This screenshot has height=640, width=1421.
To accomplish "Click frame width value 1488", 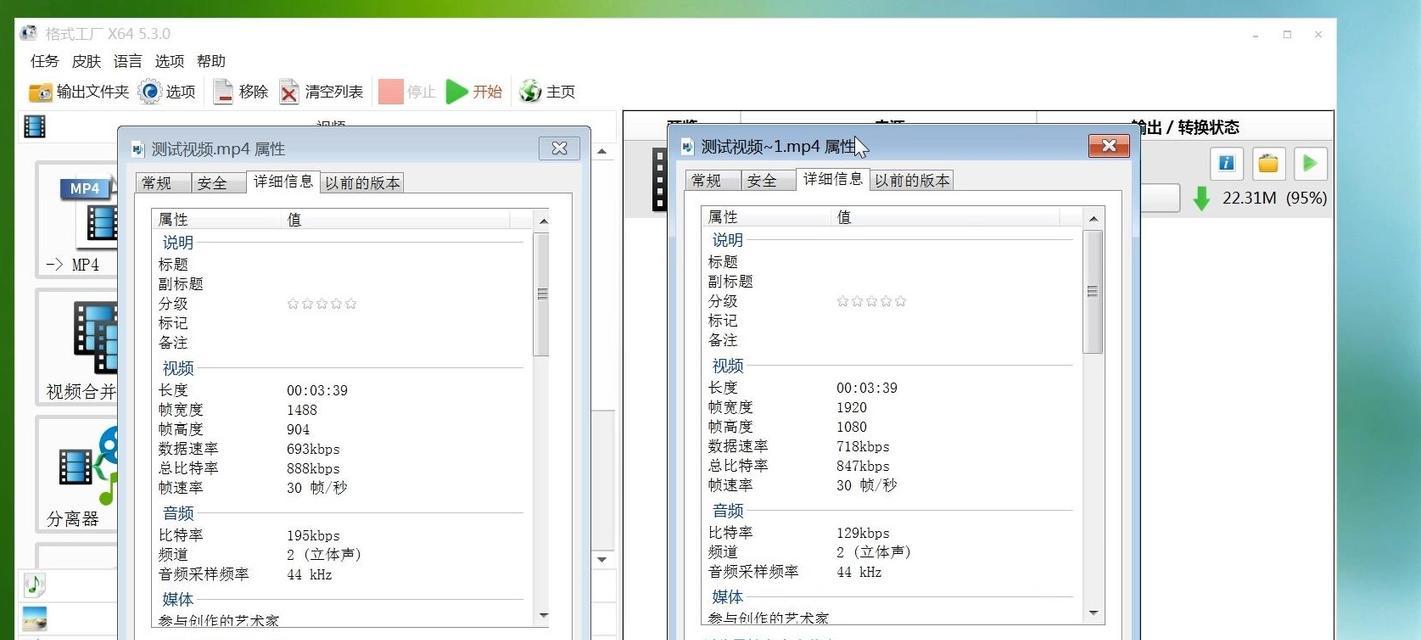I will 302,410.
